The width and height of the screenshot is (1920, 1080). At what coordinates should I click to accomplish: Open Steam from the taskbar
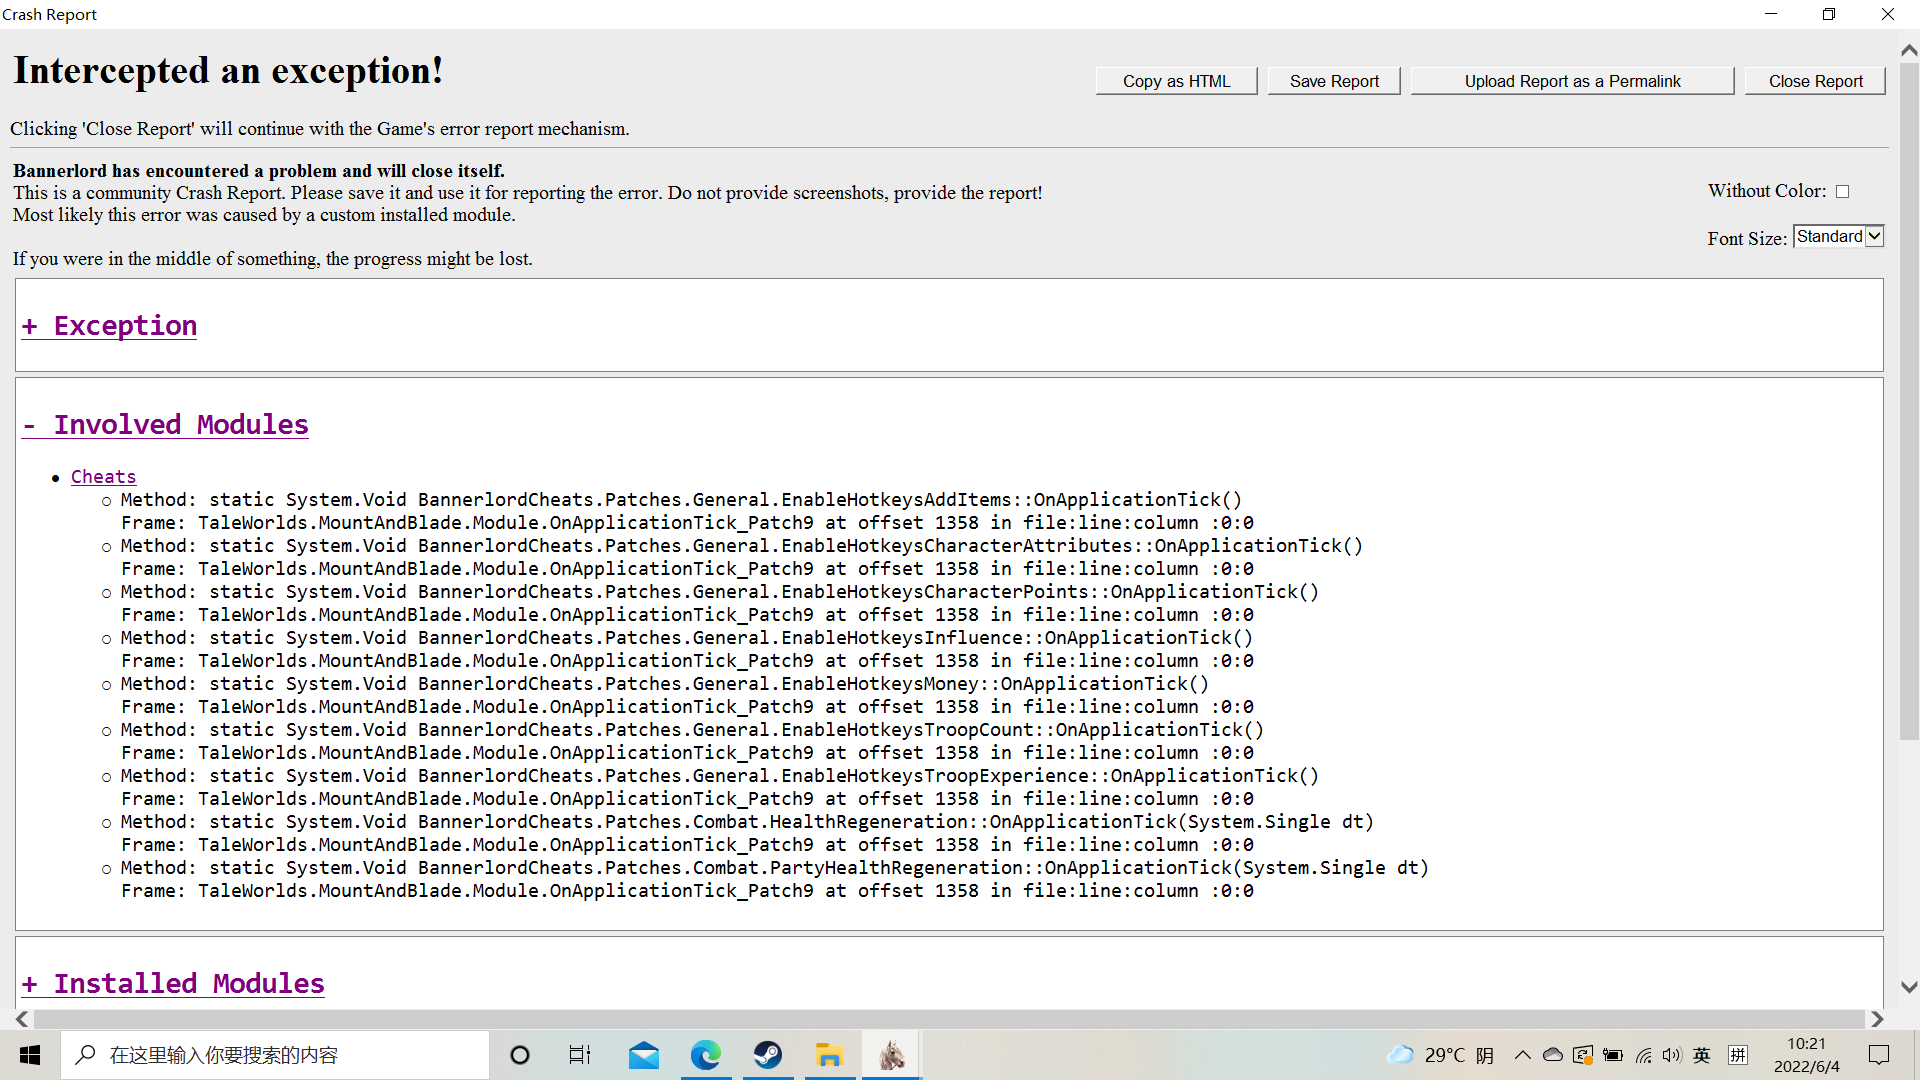pyautogui.click(x=768, y=1055)
